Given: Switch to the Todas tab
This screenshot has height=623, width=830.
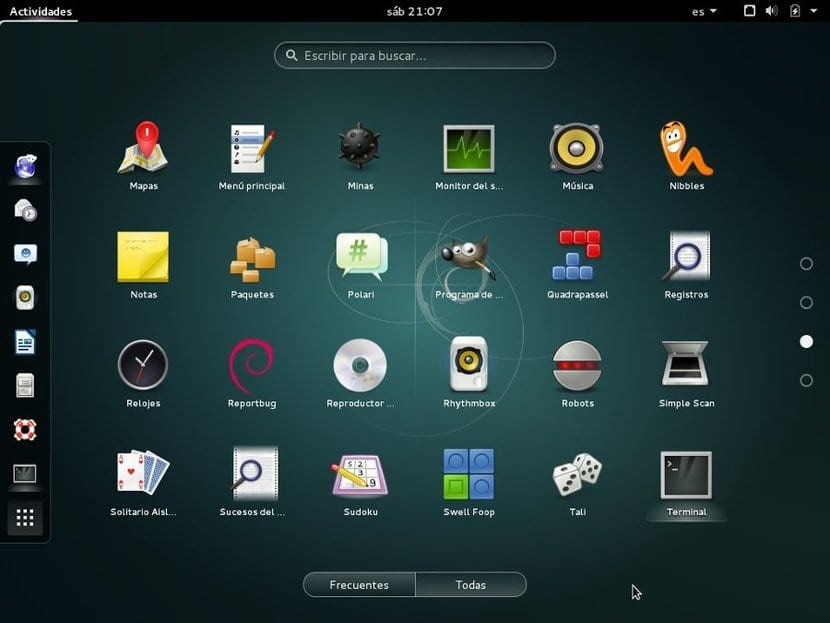Looking at the screenshot, I should 470,585.
